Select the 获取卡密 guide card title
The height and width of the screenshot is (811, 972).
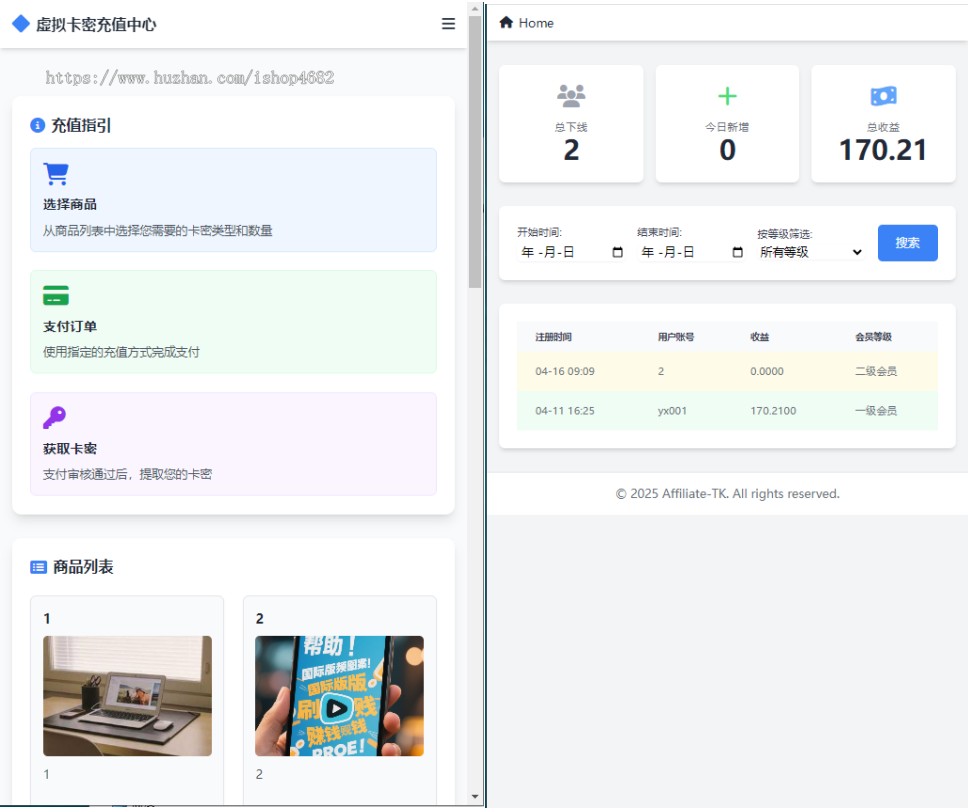[x=70, y=450]
